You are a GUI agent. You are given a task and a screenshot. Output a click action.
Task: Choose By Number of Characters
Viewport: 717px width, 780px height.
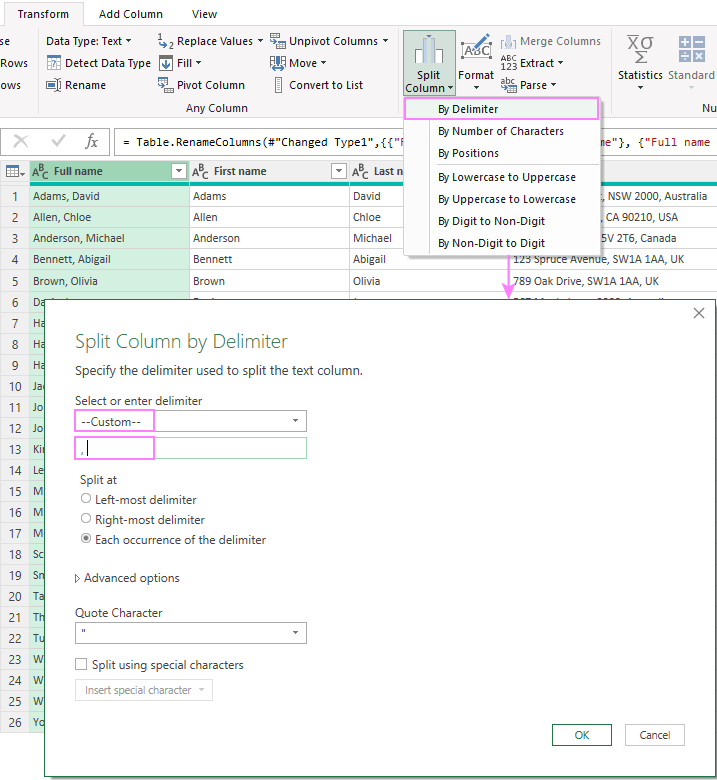tap(501, 131)
